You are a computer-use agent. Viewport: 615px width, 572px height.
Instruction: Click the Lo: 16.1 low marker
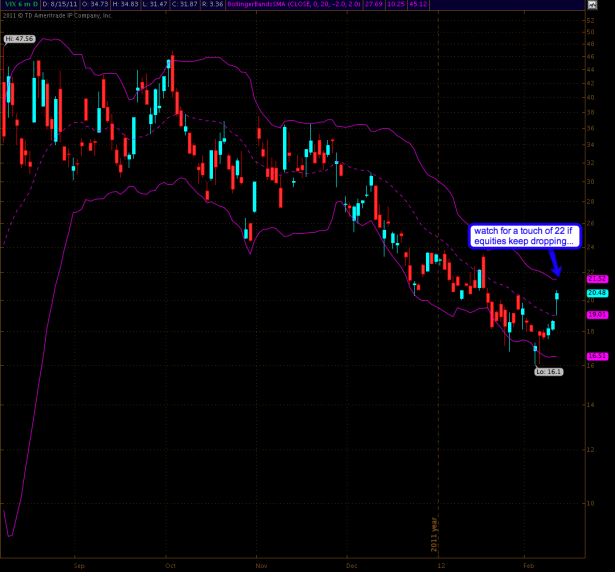pyautogui.click(x=550, y=371)
